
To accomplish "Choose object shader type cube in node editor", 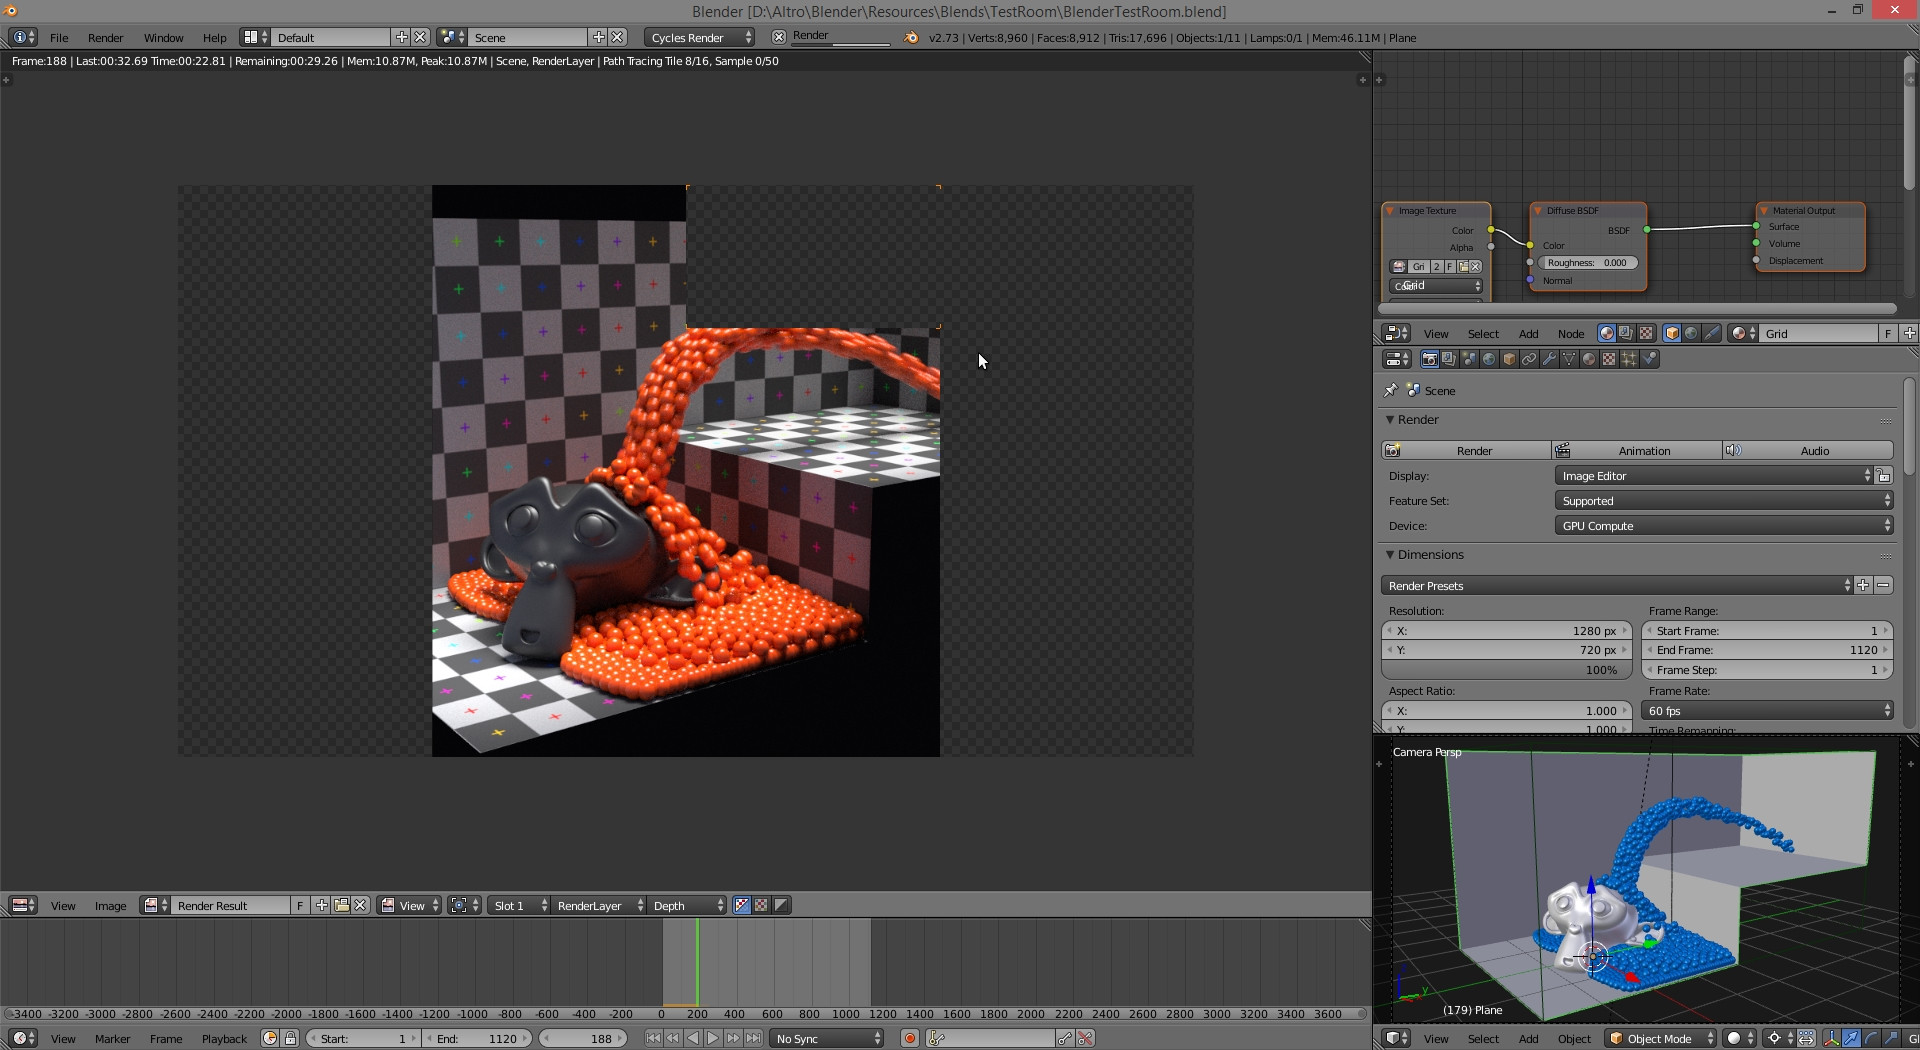I will coord(1672,334).
